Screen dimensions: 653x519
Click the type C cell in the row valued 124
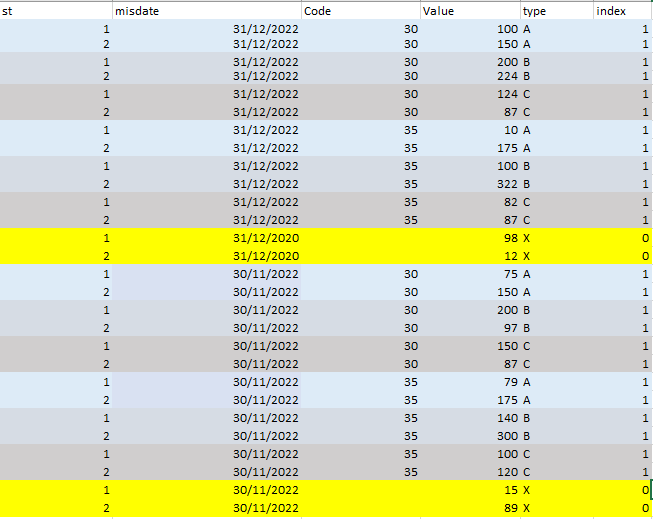tap(557, 94)
